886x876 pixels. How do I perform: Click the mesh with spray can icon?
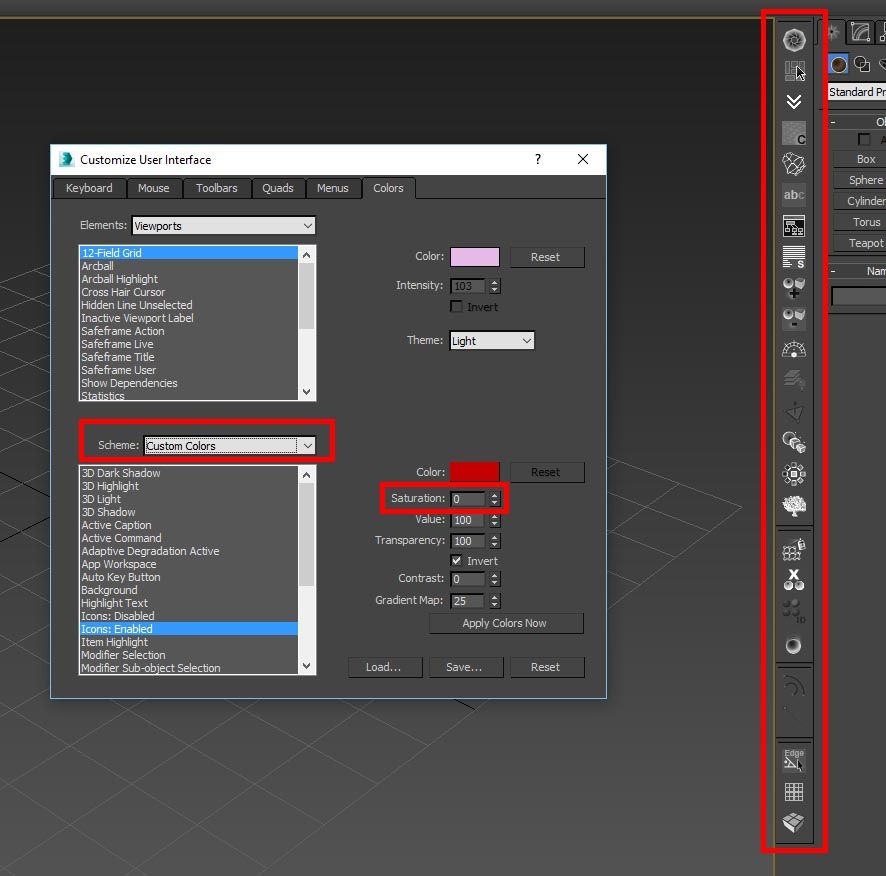[x=794, y=549]
